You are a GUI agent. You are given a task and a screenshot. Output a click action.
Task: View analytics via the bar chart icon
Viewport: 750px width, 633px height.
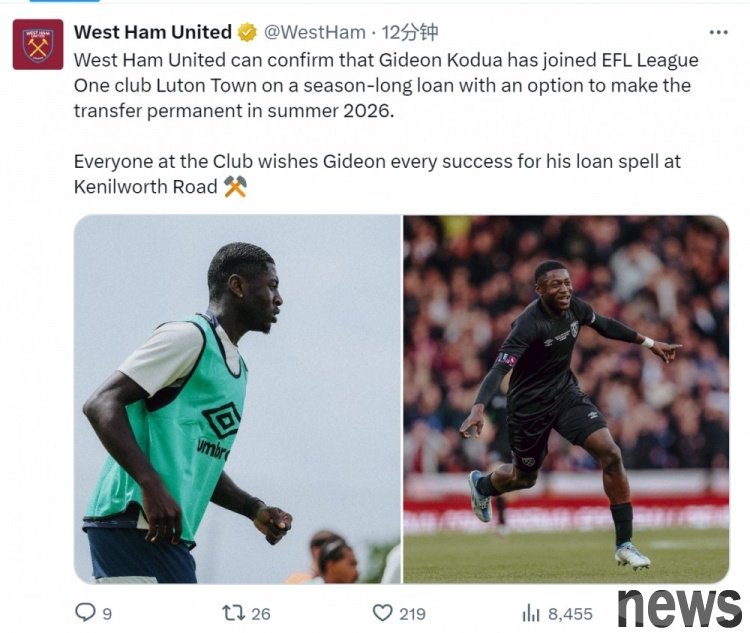pos(531,612)
